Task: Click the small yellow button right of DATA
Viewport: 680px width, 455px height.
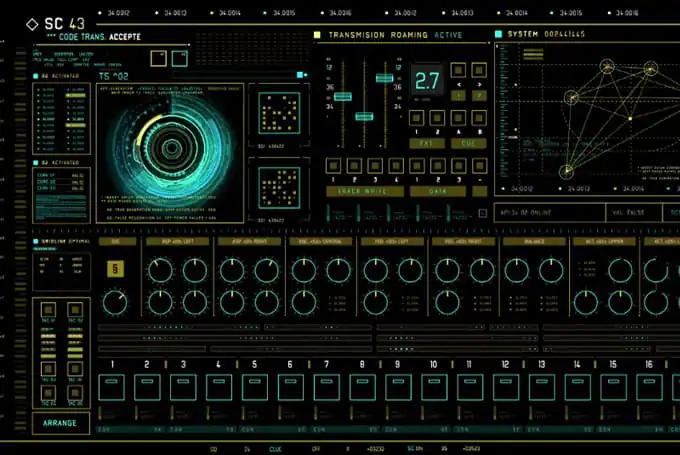Action: [479, 191]
